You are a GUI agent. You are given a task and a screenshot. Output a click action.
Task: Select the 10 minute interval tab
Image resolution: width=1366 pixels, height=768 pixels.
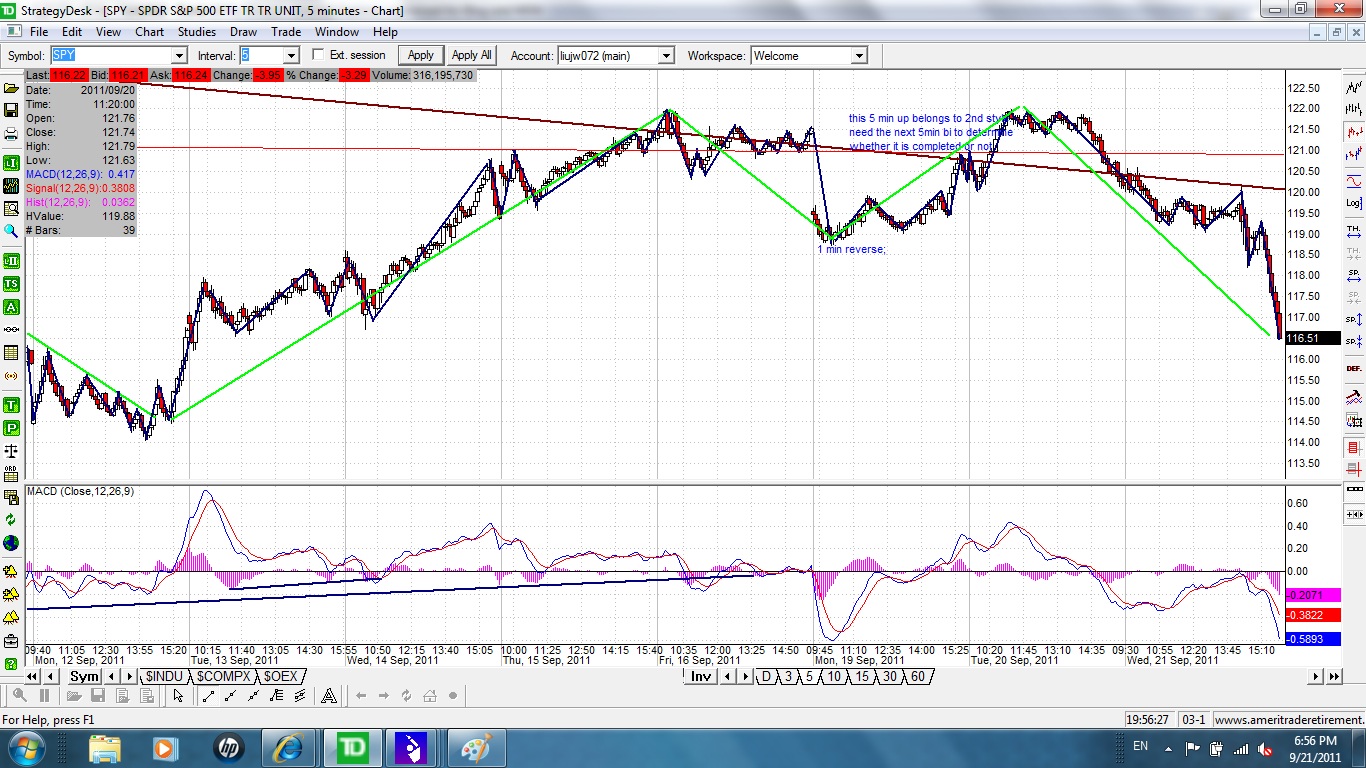tap(834, 676)
